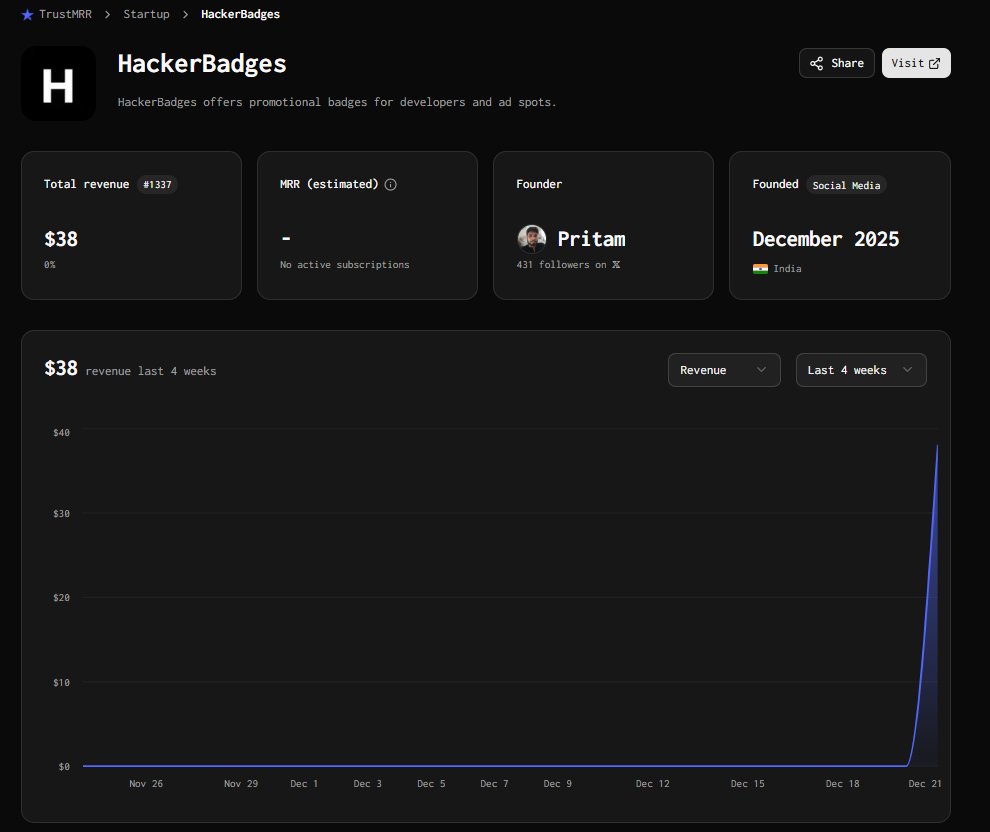This screenshot has width=990, height=832.
Task: Select the HackerBadges breadcrumb item
Action: pyautogui.click(x=240, y=14)
